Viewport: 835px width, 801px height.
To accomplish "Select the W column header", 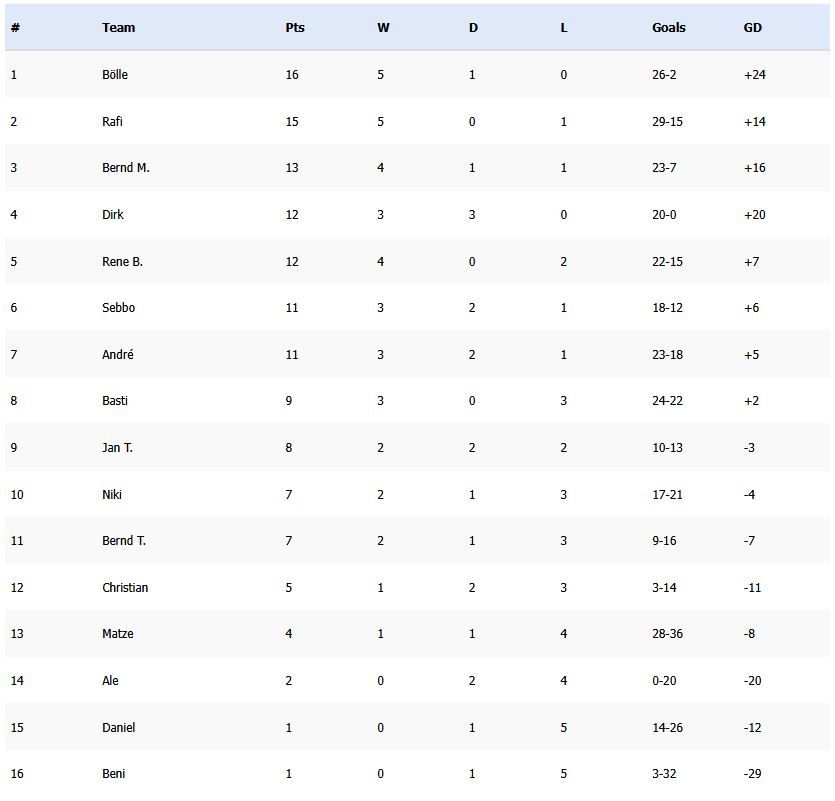I will tap(383, 28).
